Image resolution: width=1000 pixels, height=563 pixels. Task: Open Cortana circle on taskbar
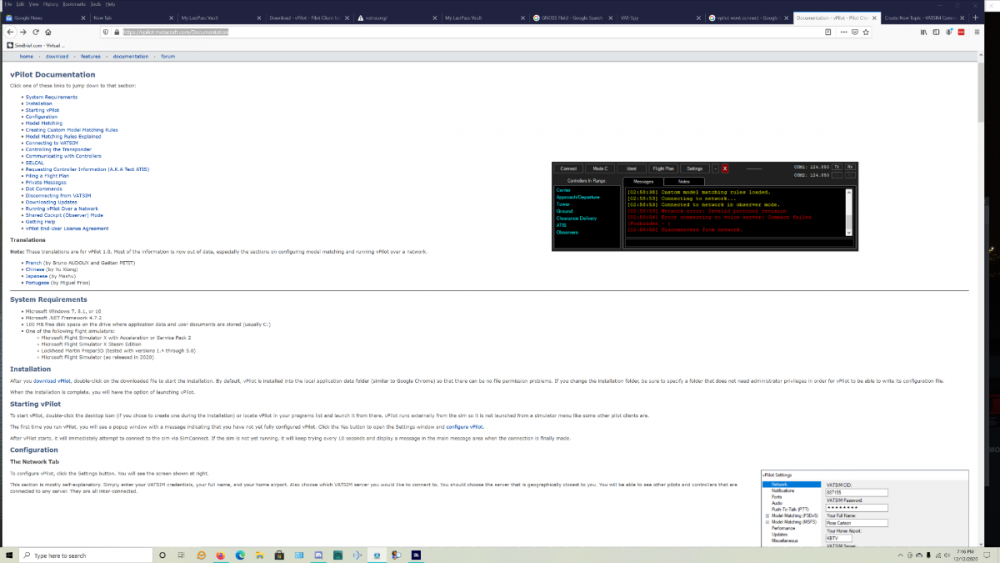pos(162,555)
